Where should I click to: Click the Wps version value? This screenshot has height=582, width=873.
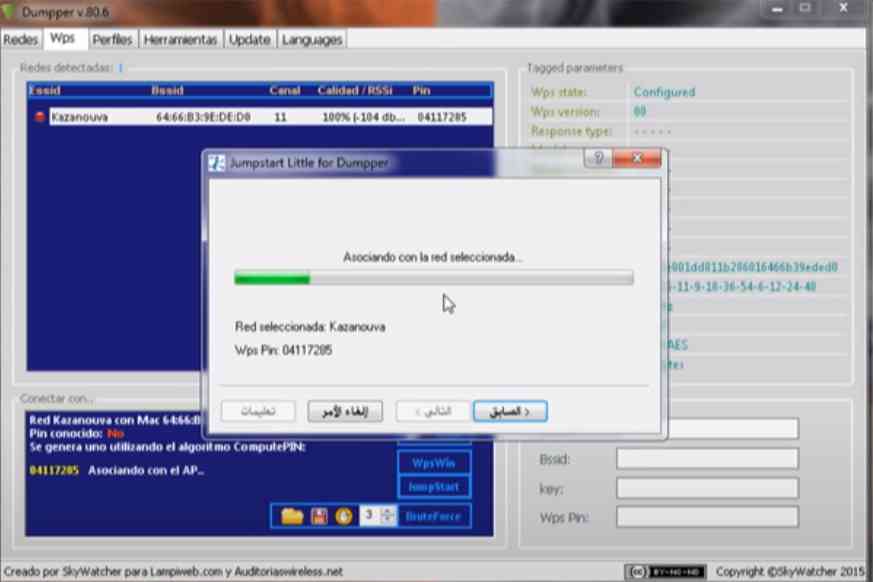pos(640,111)
